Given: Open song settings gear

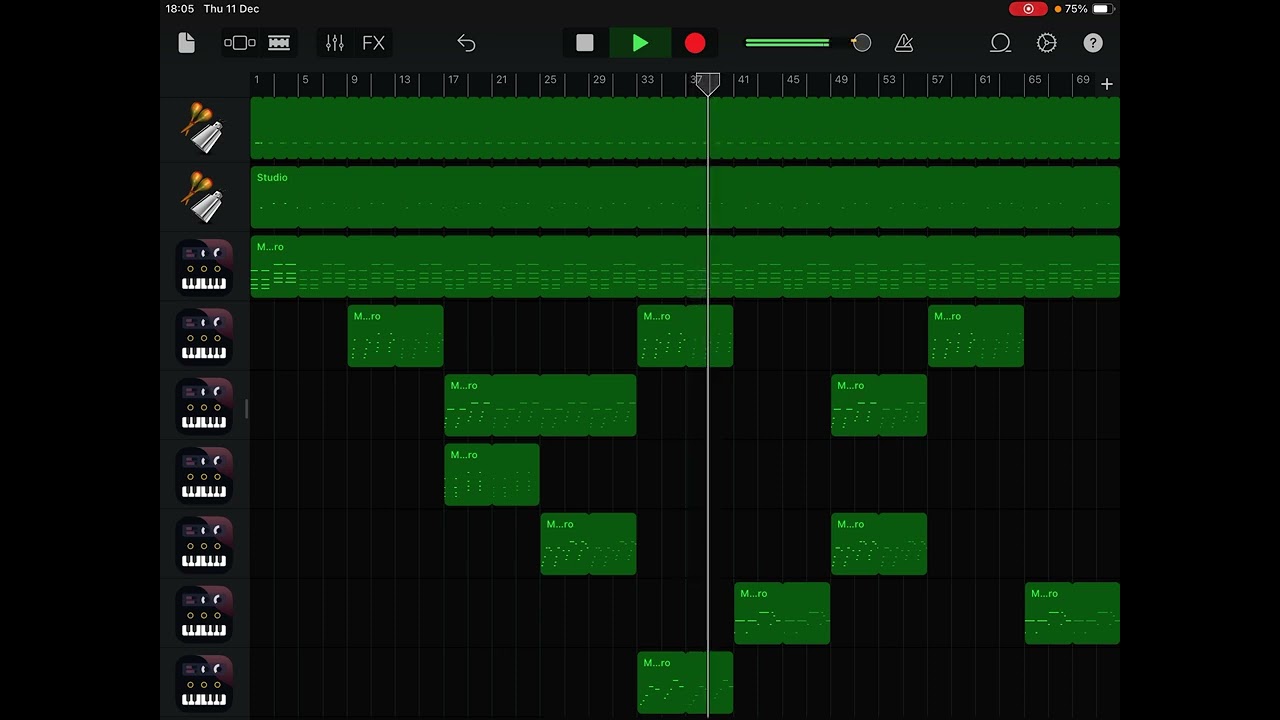Looking at the screenshot, I should 1047,43.
